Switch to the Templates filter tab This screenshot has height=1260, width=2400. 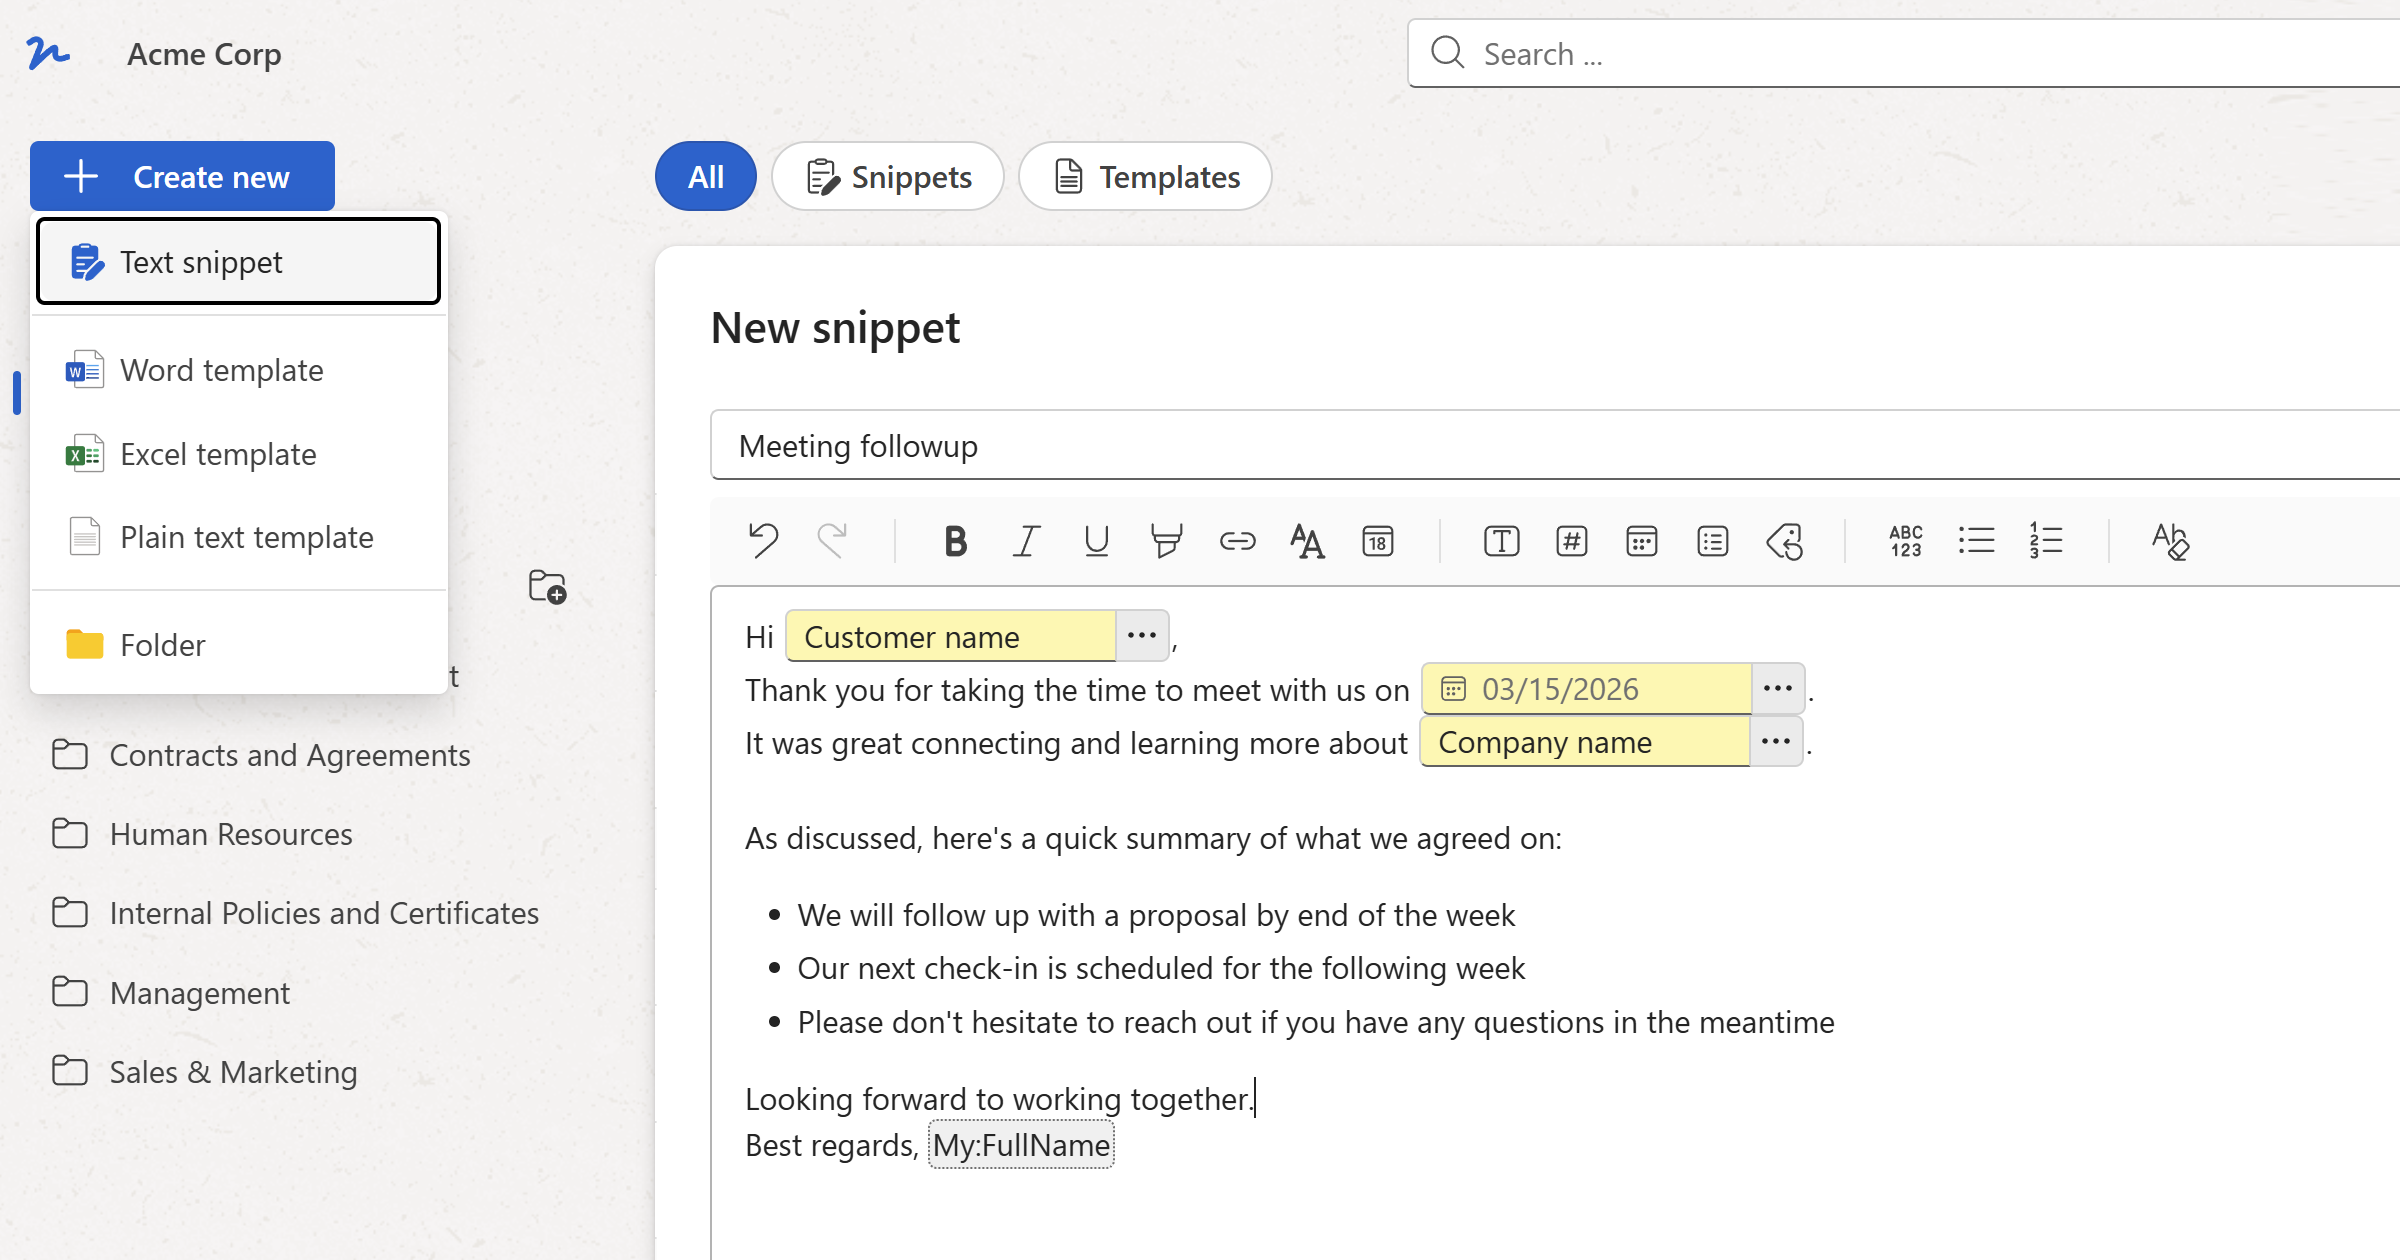pyautogui.click(x=1145, y=176)
